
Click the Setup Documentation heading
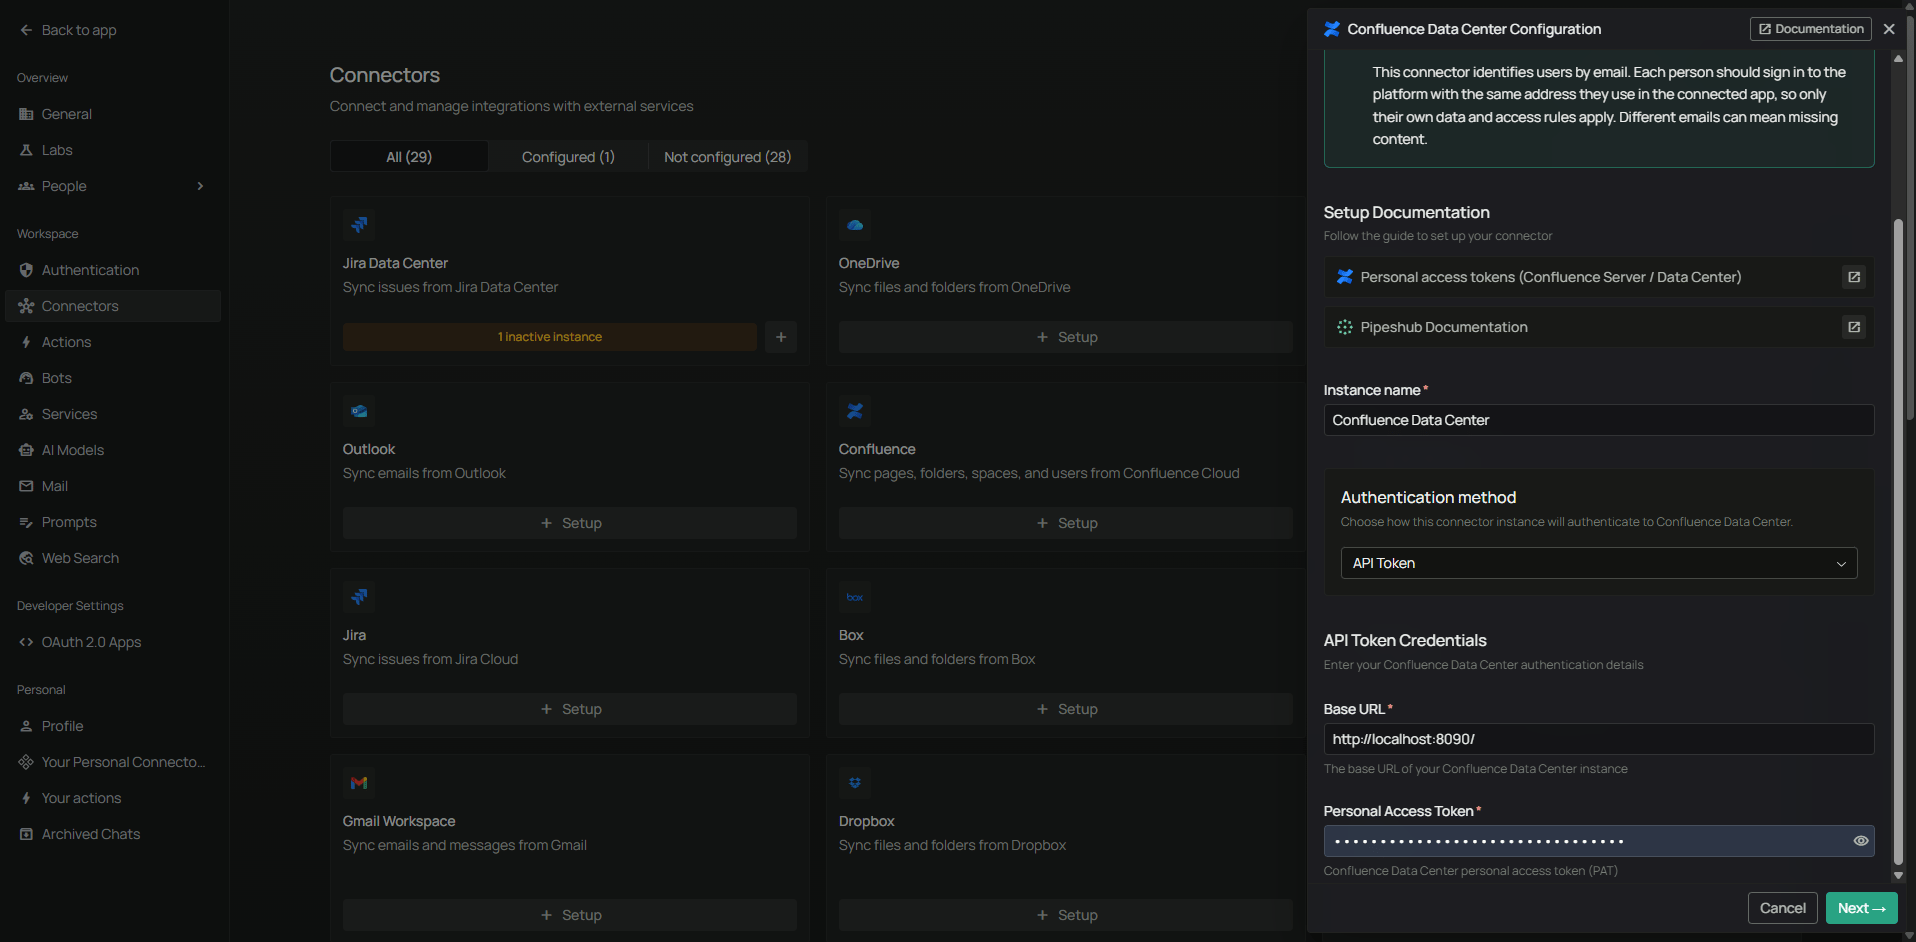click(1406, 212)
